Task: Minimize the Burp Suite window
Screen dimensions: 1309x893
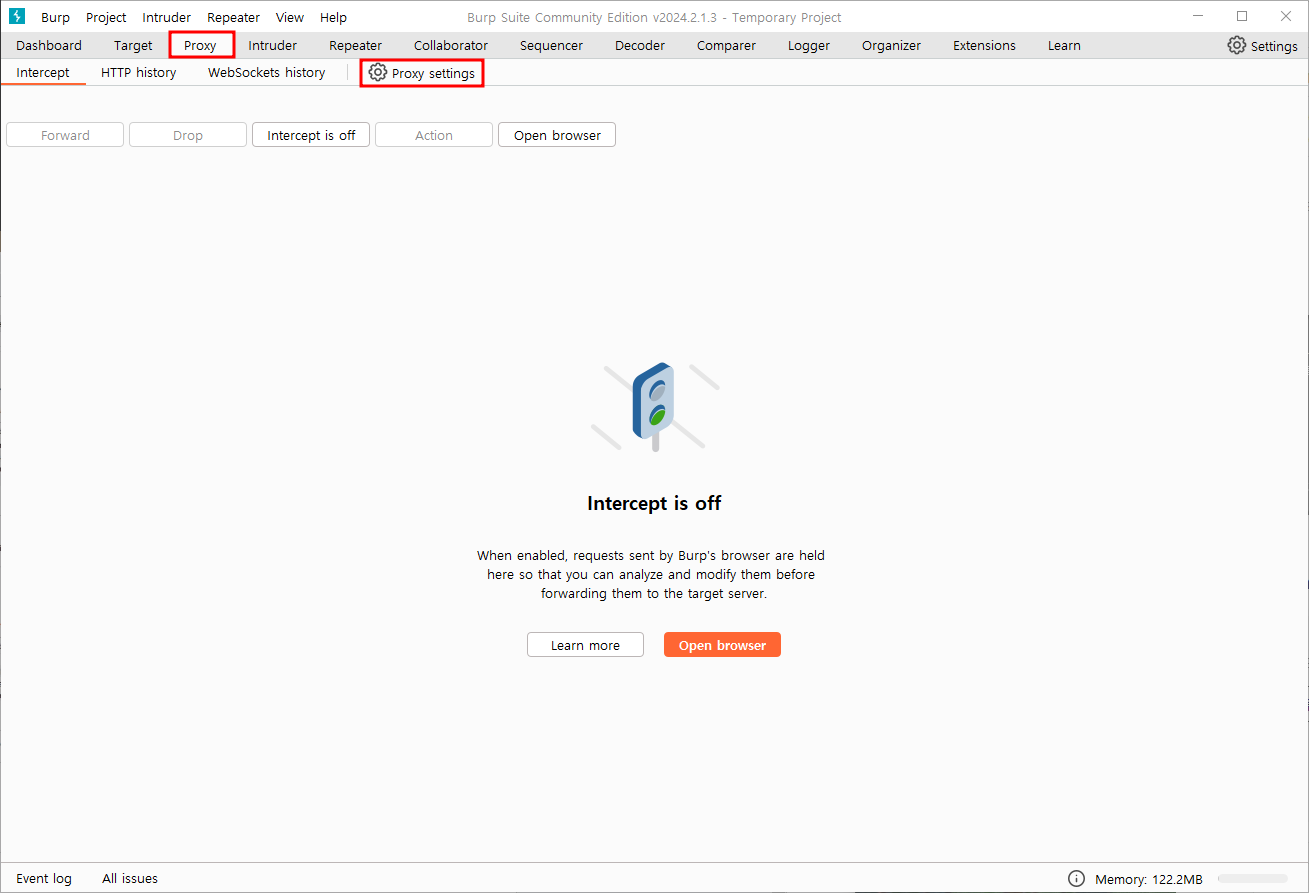Action: pos(1197,16)
